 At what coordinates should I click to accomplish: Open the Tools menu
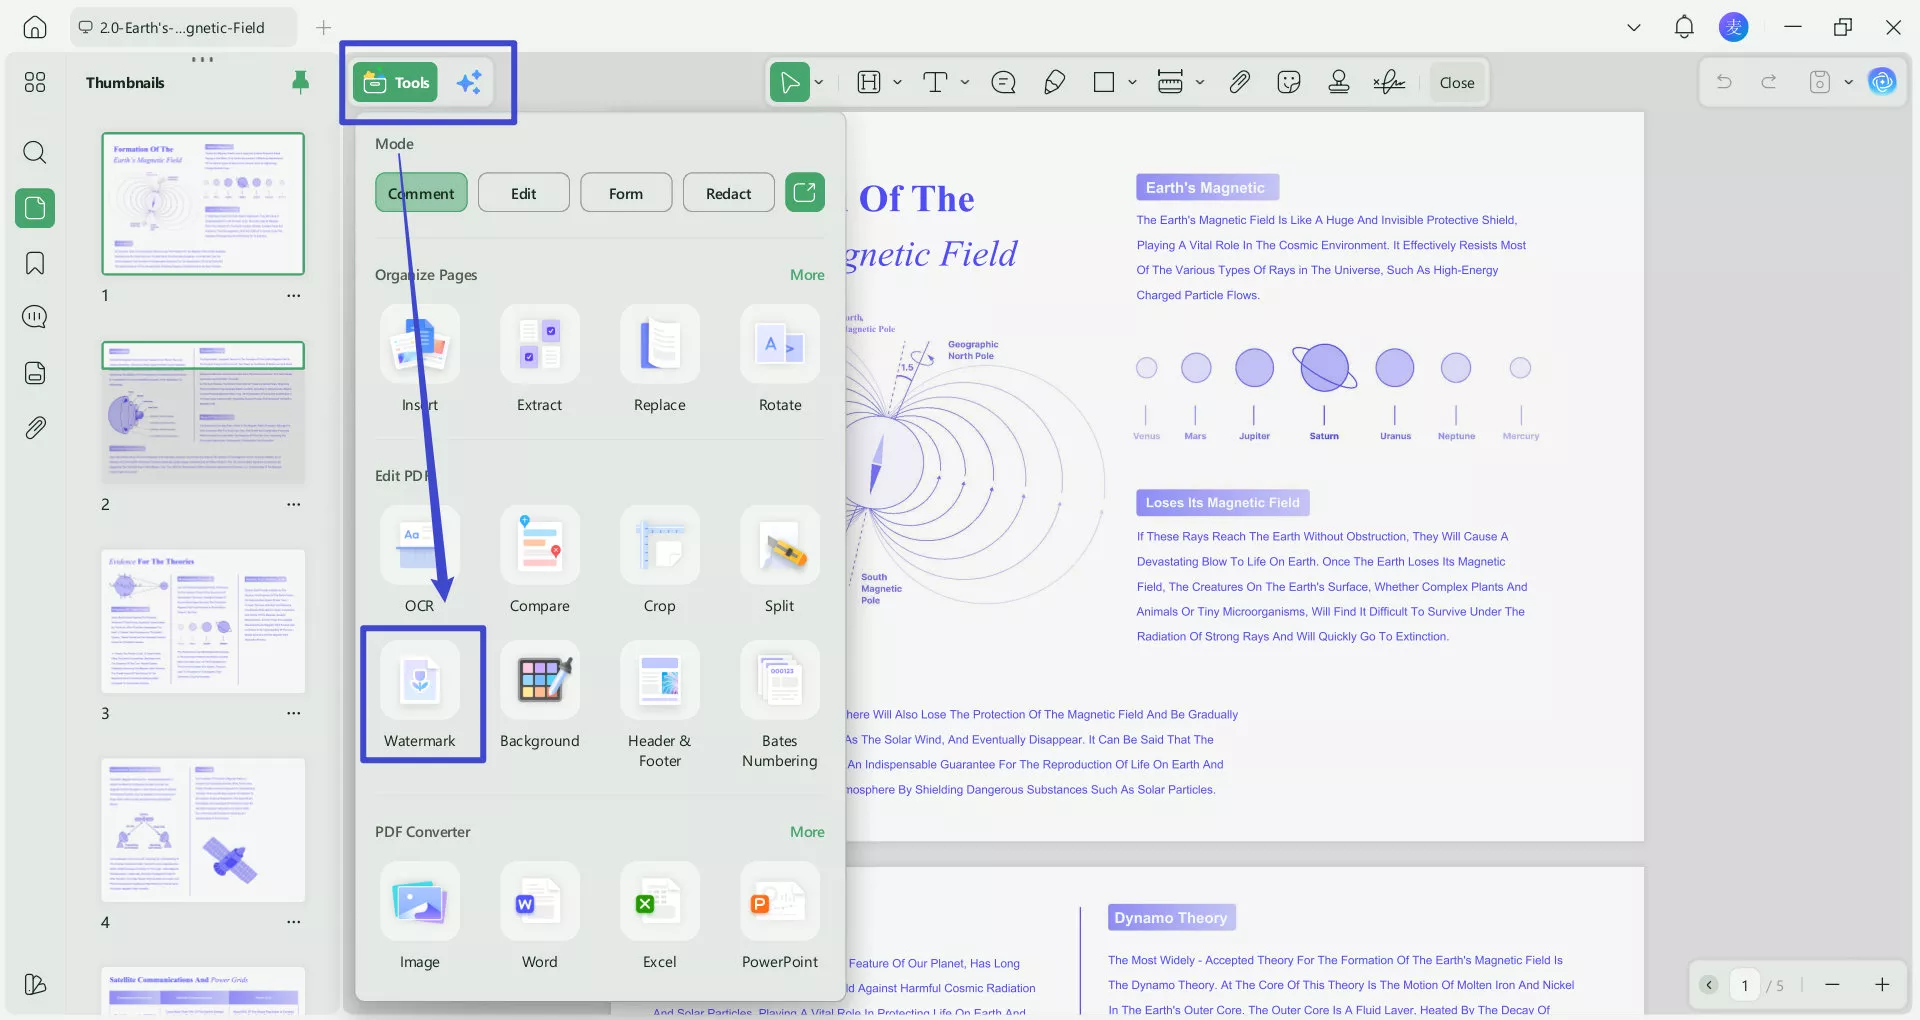[396, 83]
